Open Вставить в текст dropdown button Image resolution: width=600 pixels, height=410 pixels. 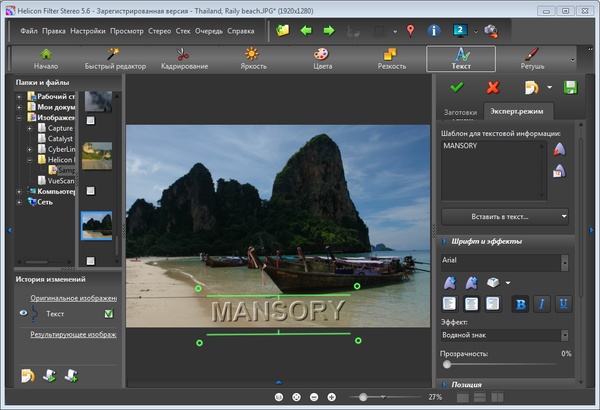(x=505, y=217)
